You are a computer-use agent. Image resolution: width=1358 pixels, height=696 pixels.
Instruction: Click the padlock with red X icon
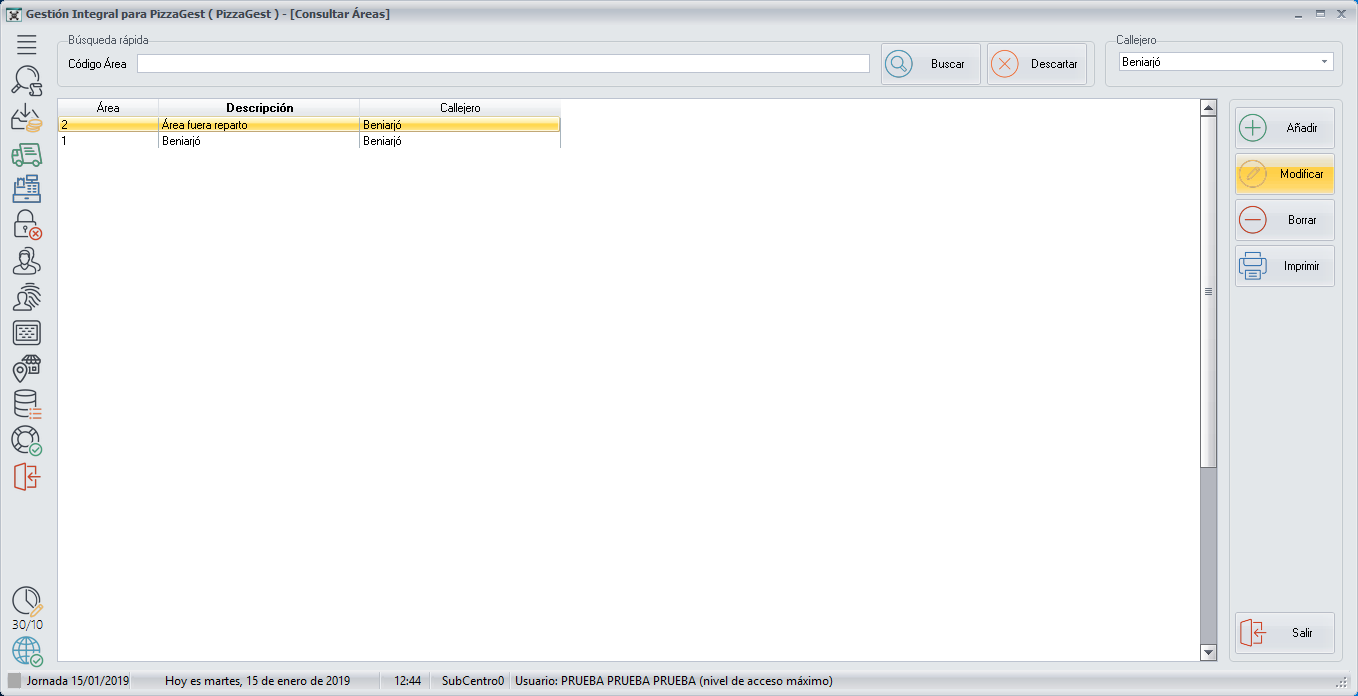click(27, 225)
